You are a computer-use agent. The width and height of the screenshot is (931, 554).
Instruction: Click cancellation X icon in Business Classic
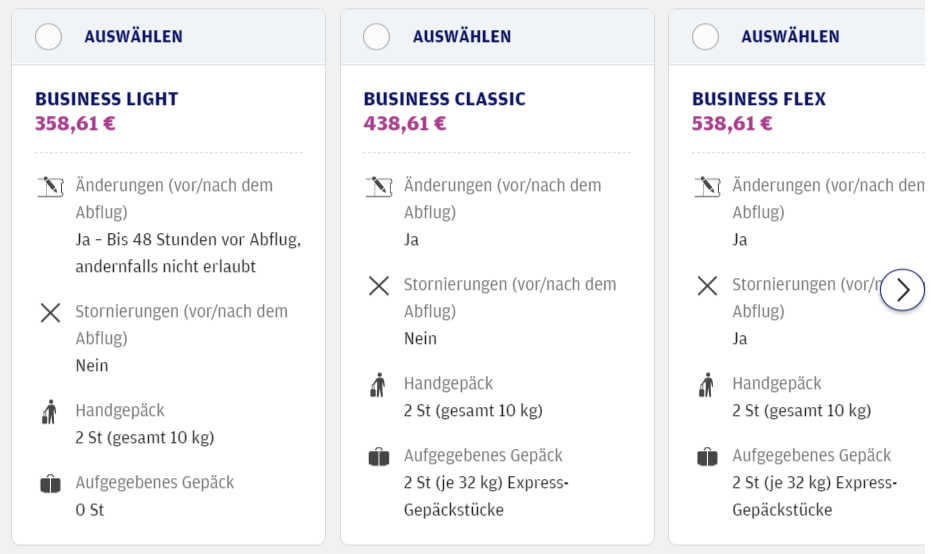click(378, 285)
